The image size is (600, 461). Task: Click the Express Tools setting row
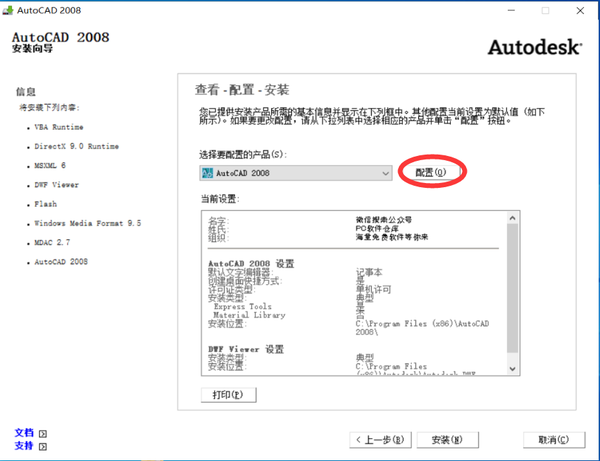243,306
